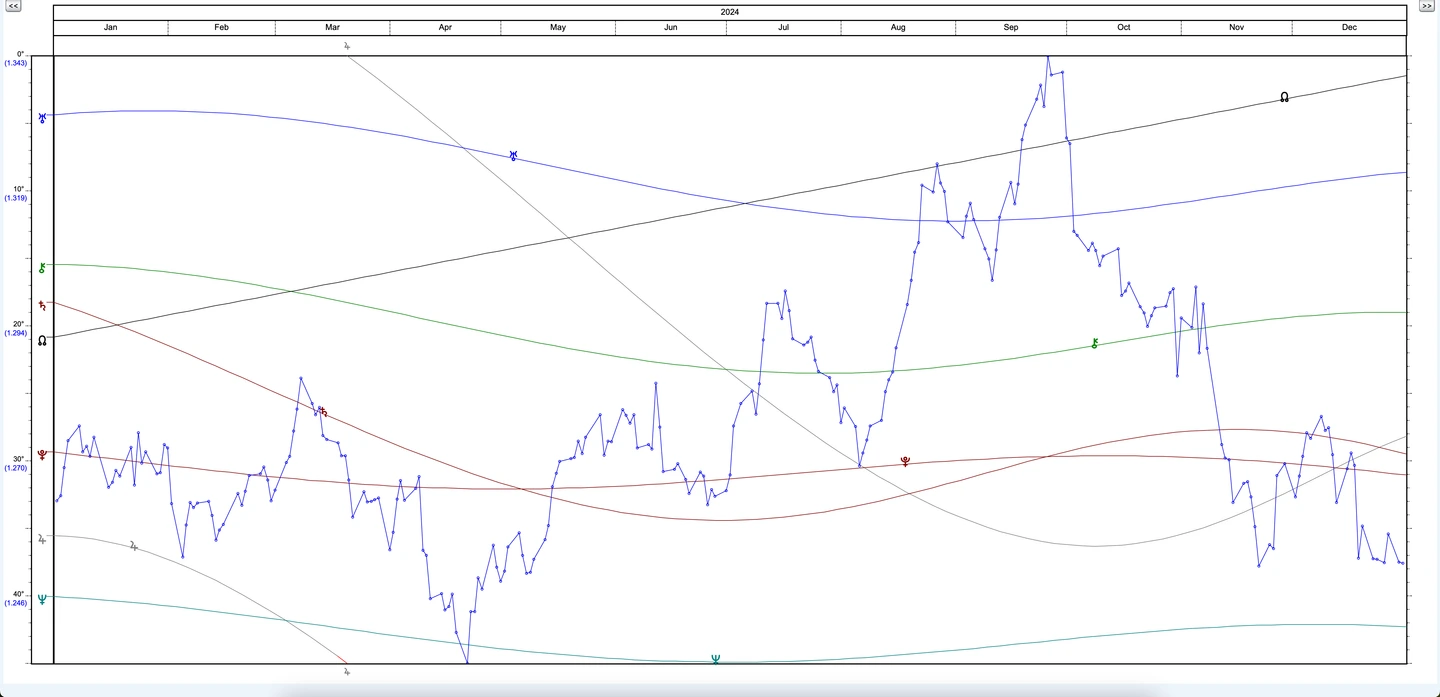Select the Pluto glyph on the August curve
The height and width of the screenshot is (697, 1440).
click(905, 461)
